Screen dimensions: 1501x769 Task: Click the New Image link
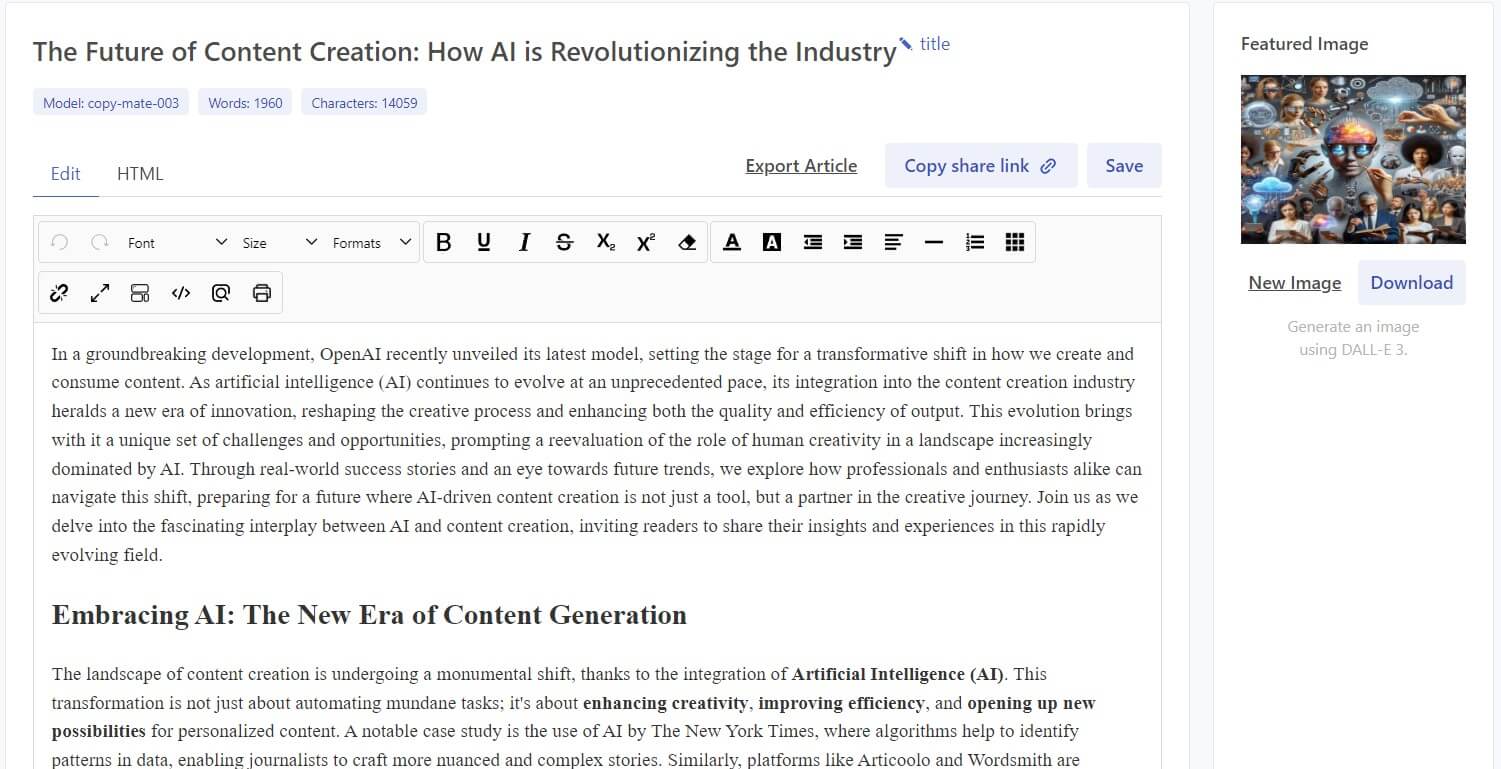[x=1294, y=283]
